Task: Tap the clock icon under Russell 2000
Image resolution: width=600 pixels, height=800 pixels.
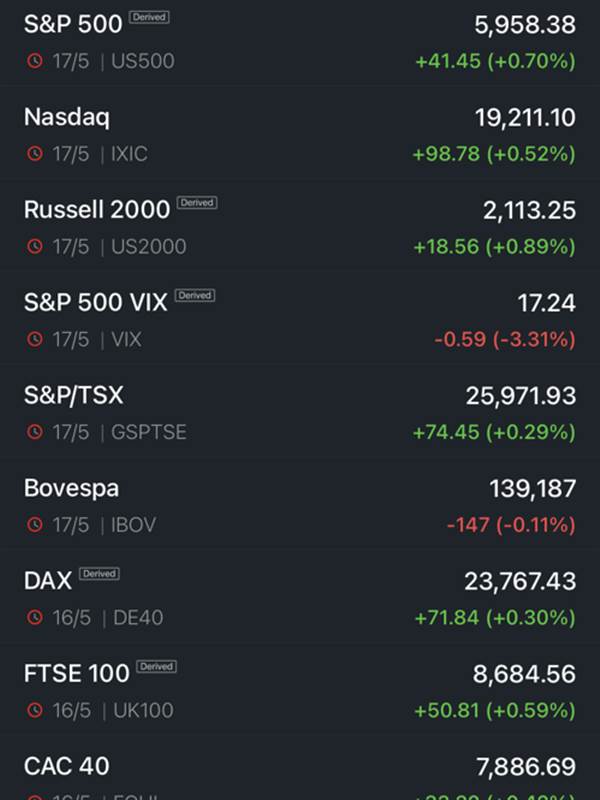Action: tap(35, 246)
